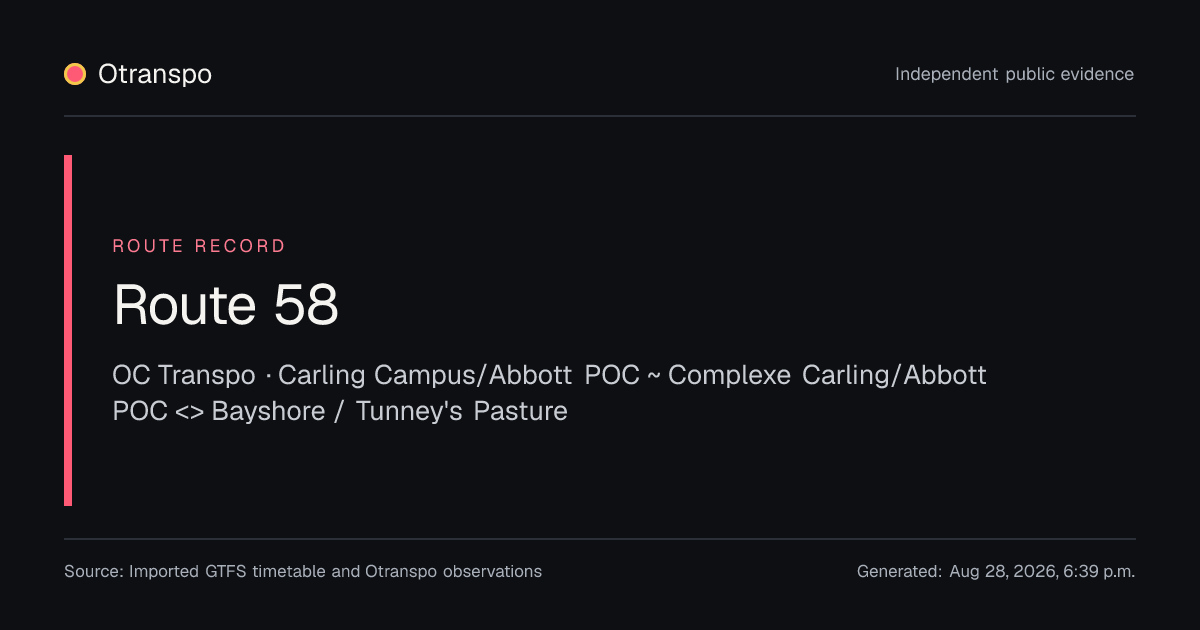Click the Tunney's Pasture destination text
This screenshot has height=630, width=1200.
pyautogui.click(x=461, y=411)
